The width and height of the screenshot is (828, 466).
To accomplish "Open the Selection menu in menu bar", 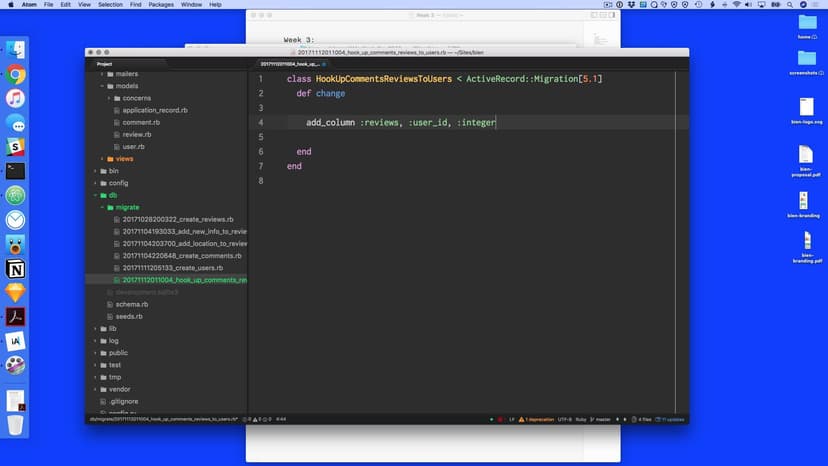I will point(110,5).
